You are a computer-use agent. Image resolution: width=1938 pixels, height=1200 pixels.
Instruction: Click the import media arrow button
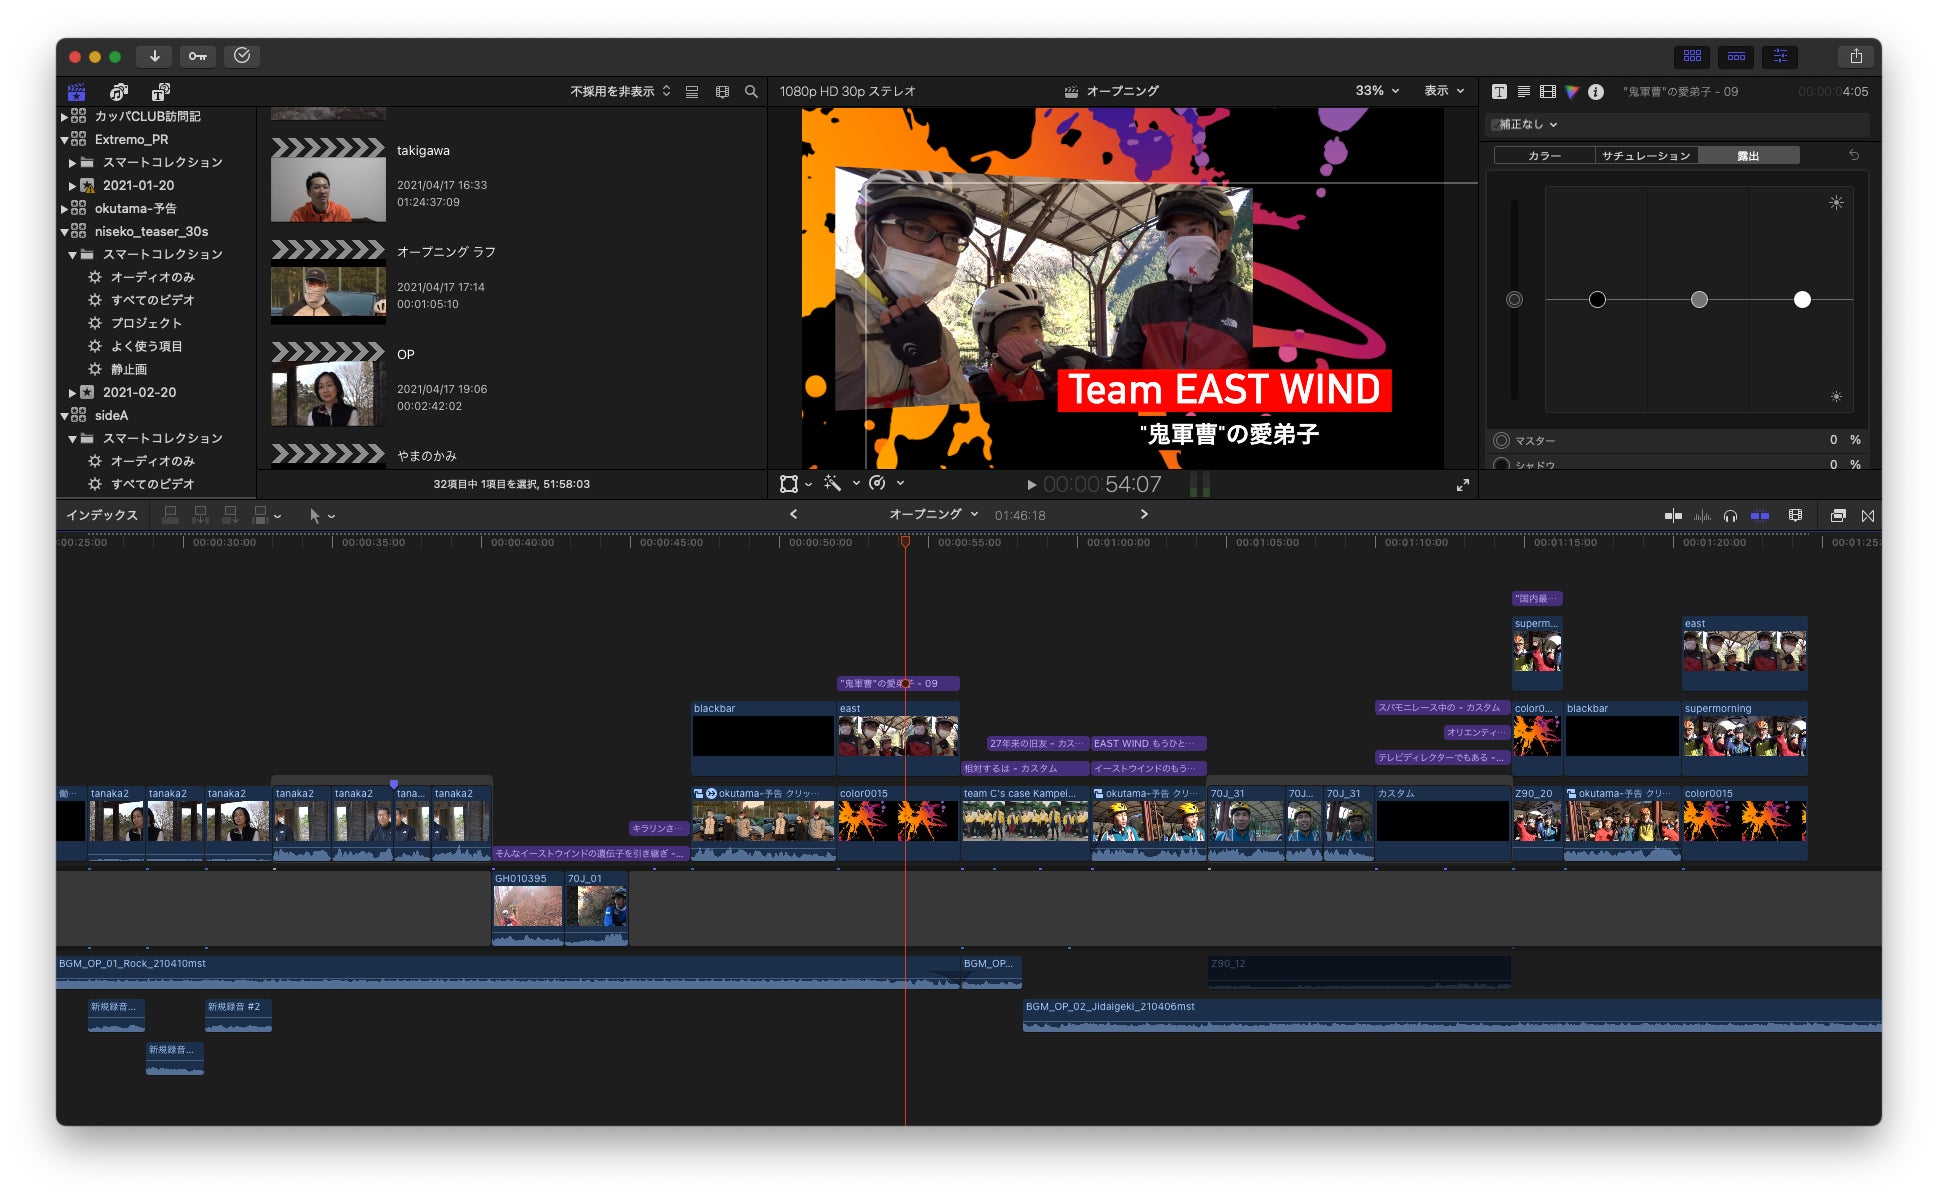[x=154, y=56]
